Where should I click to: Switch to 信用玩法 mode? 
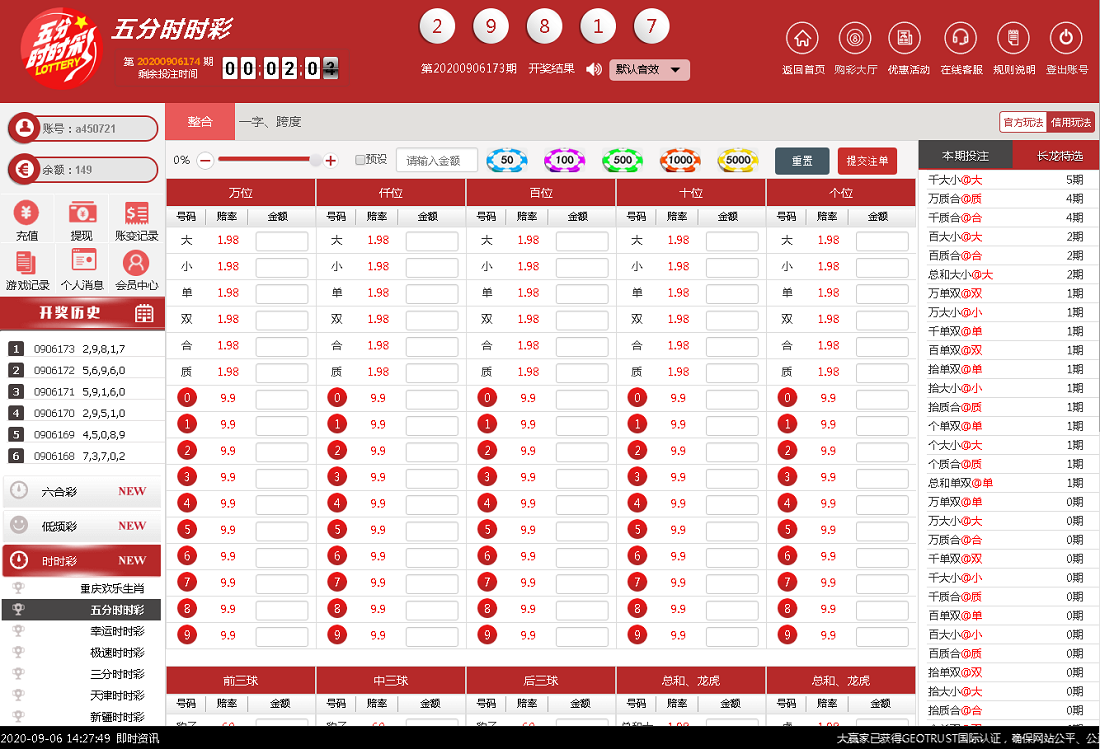tap(1071, 122)
